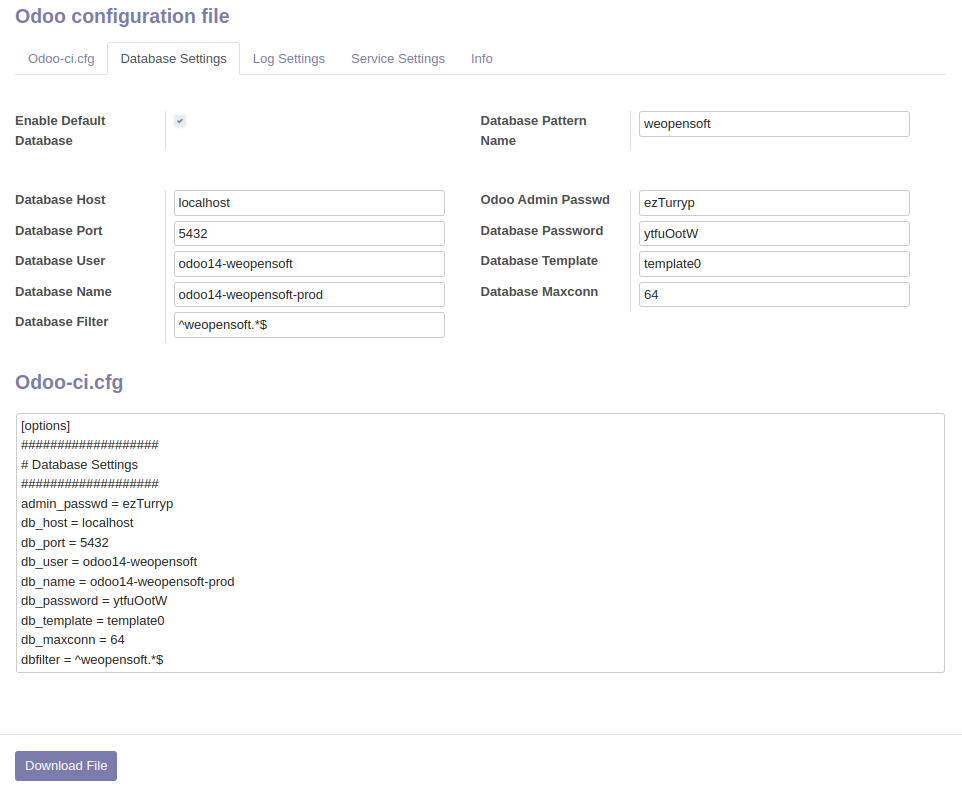The height and width of the screenshot is (790, 962).
Task: Click the 'db_password = ytfuOotW' line
Action: (x=94, y=601)
